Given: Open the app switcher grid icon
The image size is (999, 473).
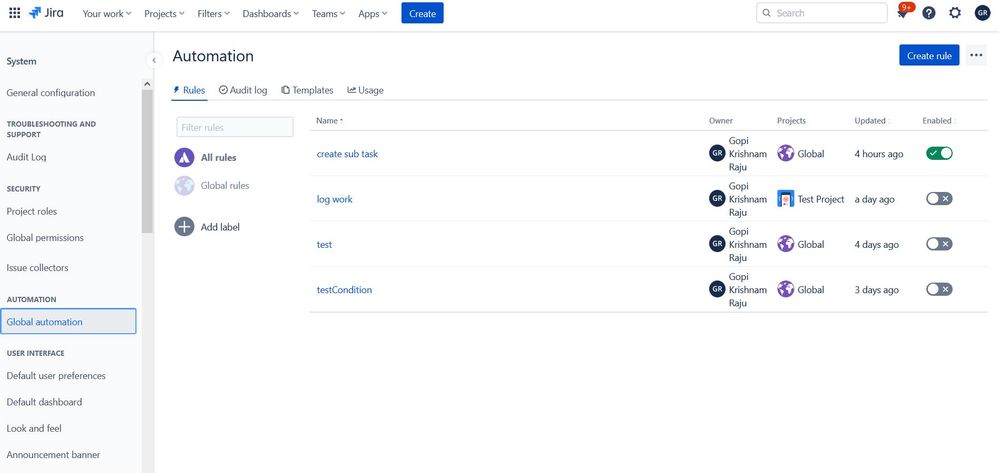Looking at the screenshot, I should tap(14, 13).
